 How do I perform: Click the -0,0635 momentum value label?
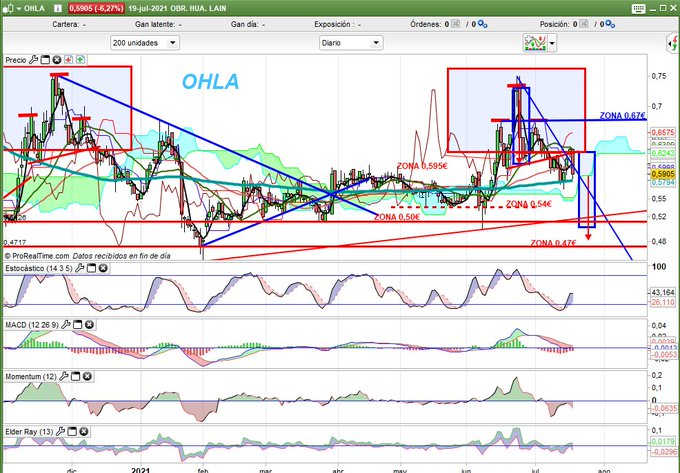click(x=664, y=408)
